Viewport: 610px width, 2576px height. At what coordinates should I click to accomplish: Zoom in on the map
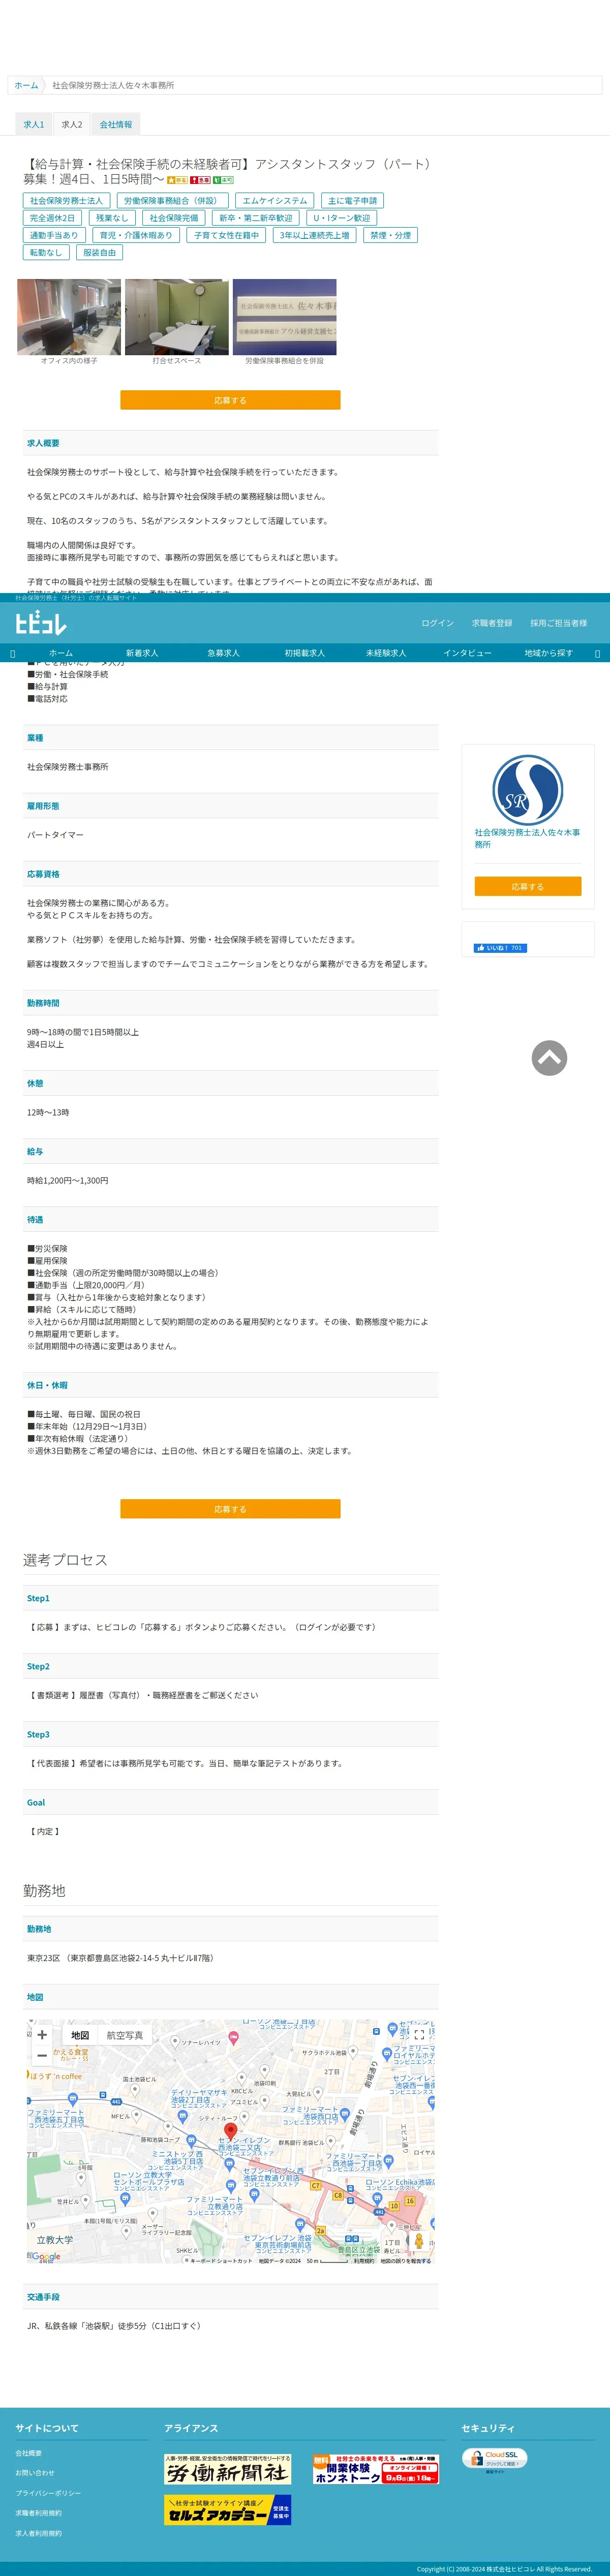(42, 2034)
